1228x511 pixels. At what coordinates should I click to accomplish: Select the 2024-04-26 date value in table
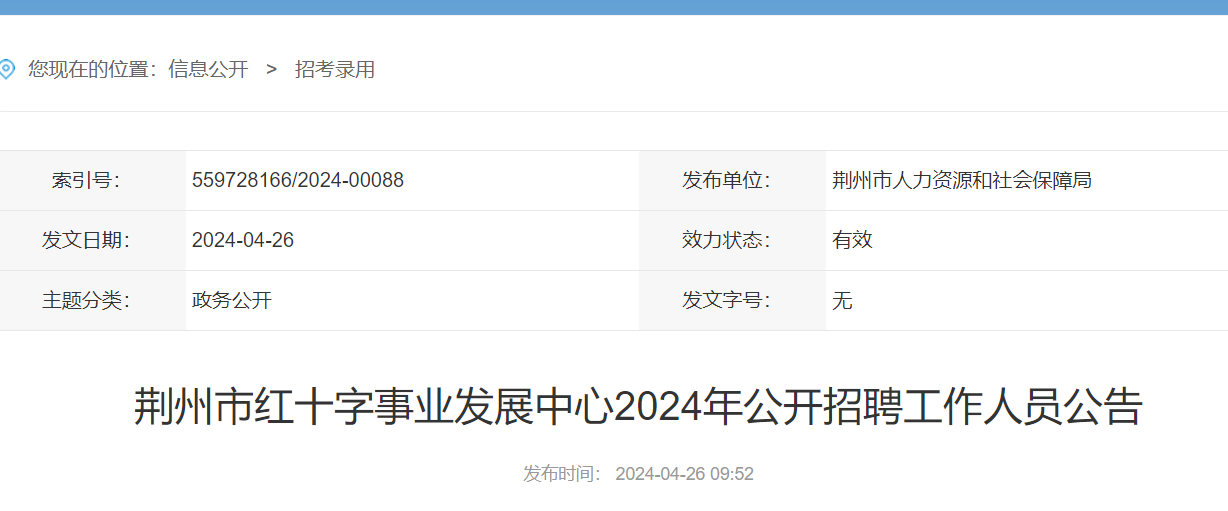(x=243, y=241)
